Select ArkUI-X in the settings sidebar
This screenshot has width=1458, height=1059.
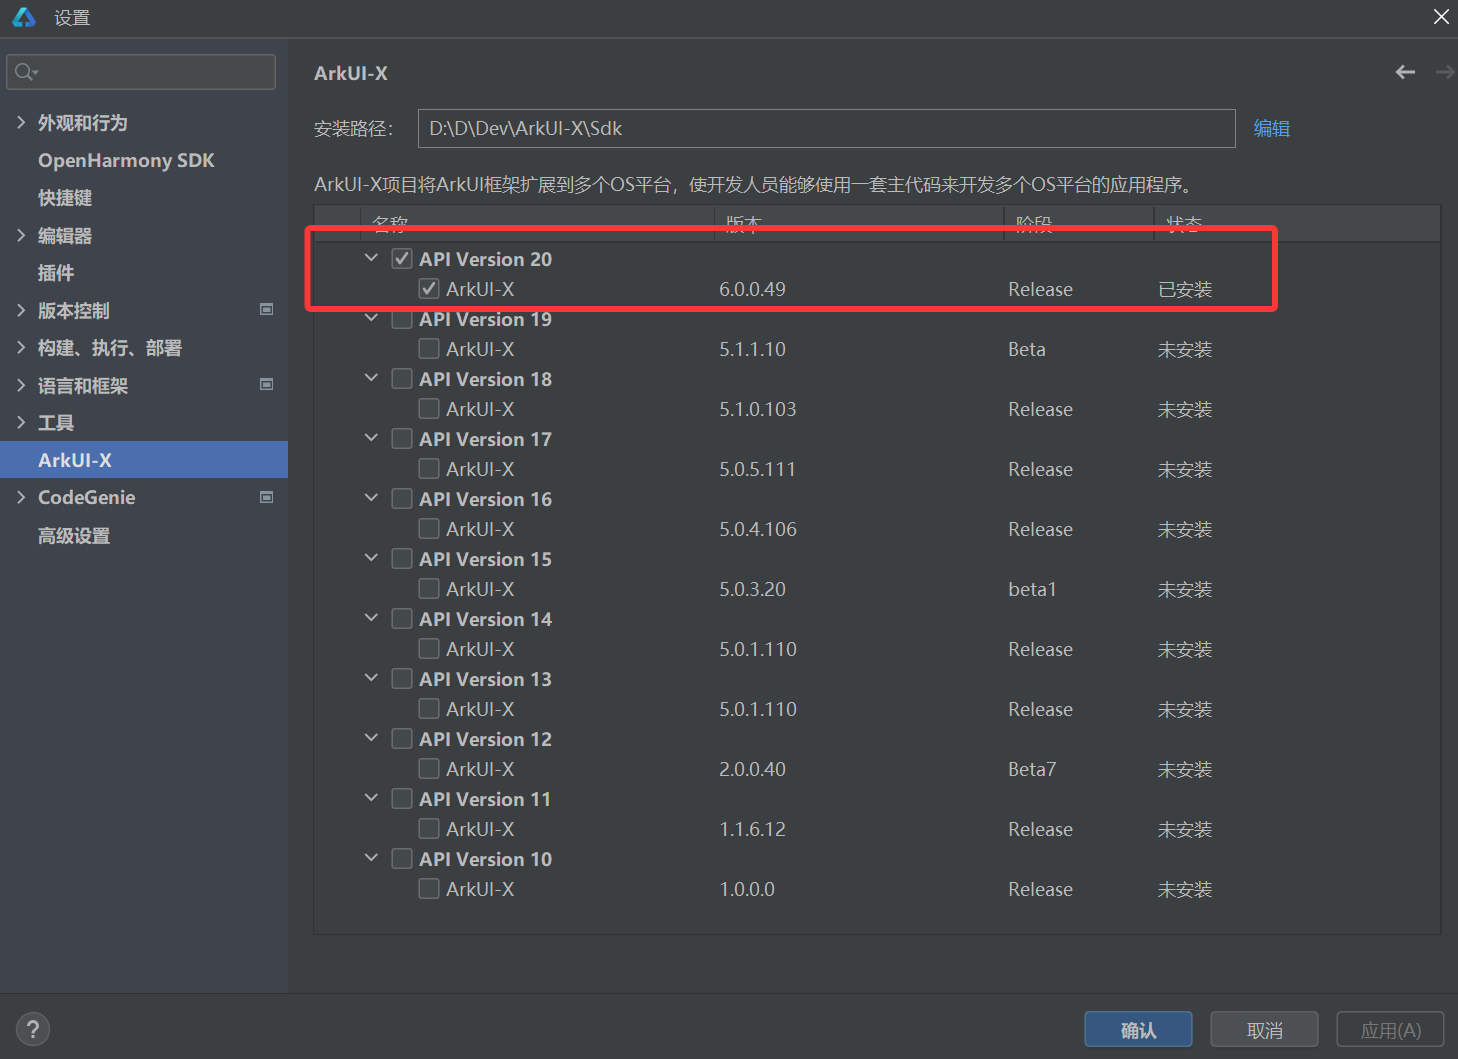pyautogui.click(x=144, y=460)
